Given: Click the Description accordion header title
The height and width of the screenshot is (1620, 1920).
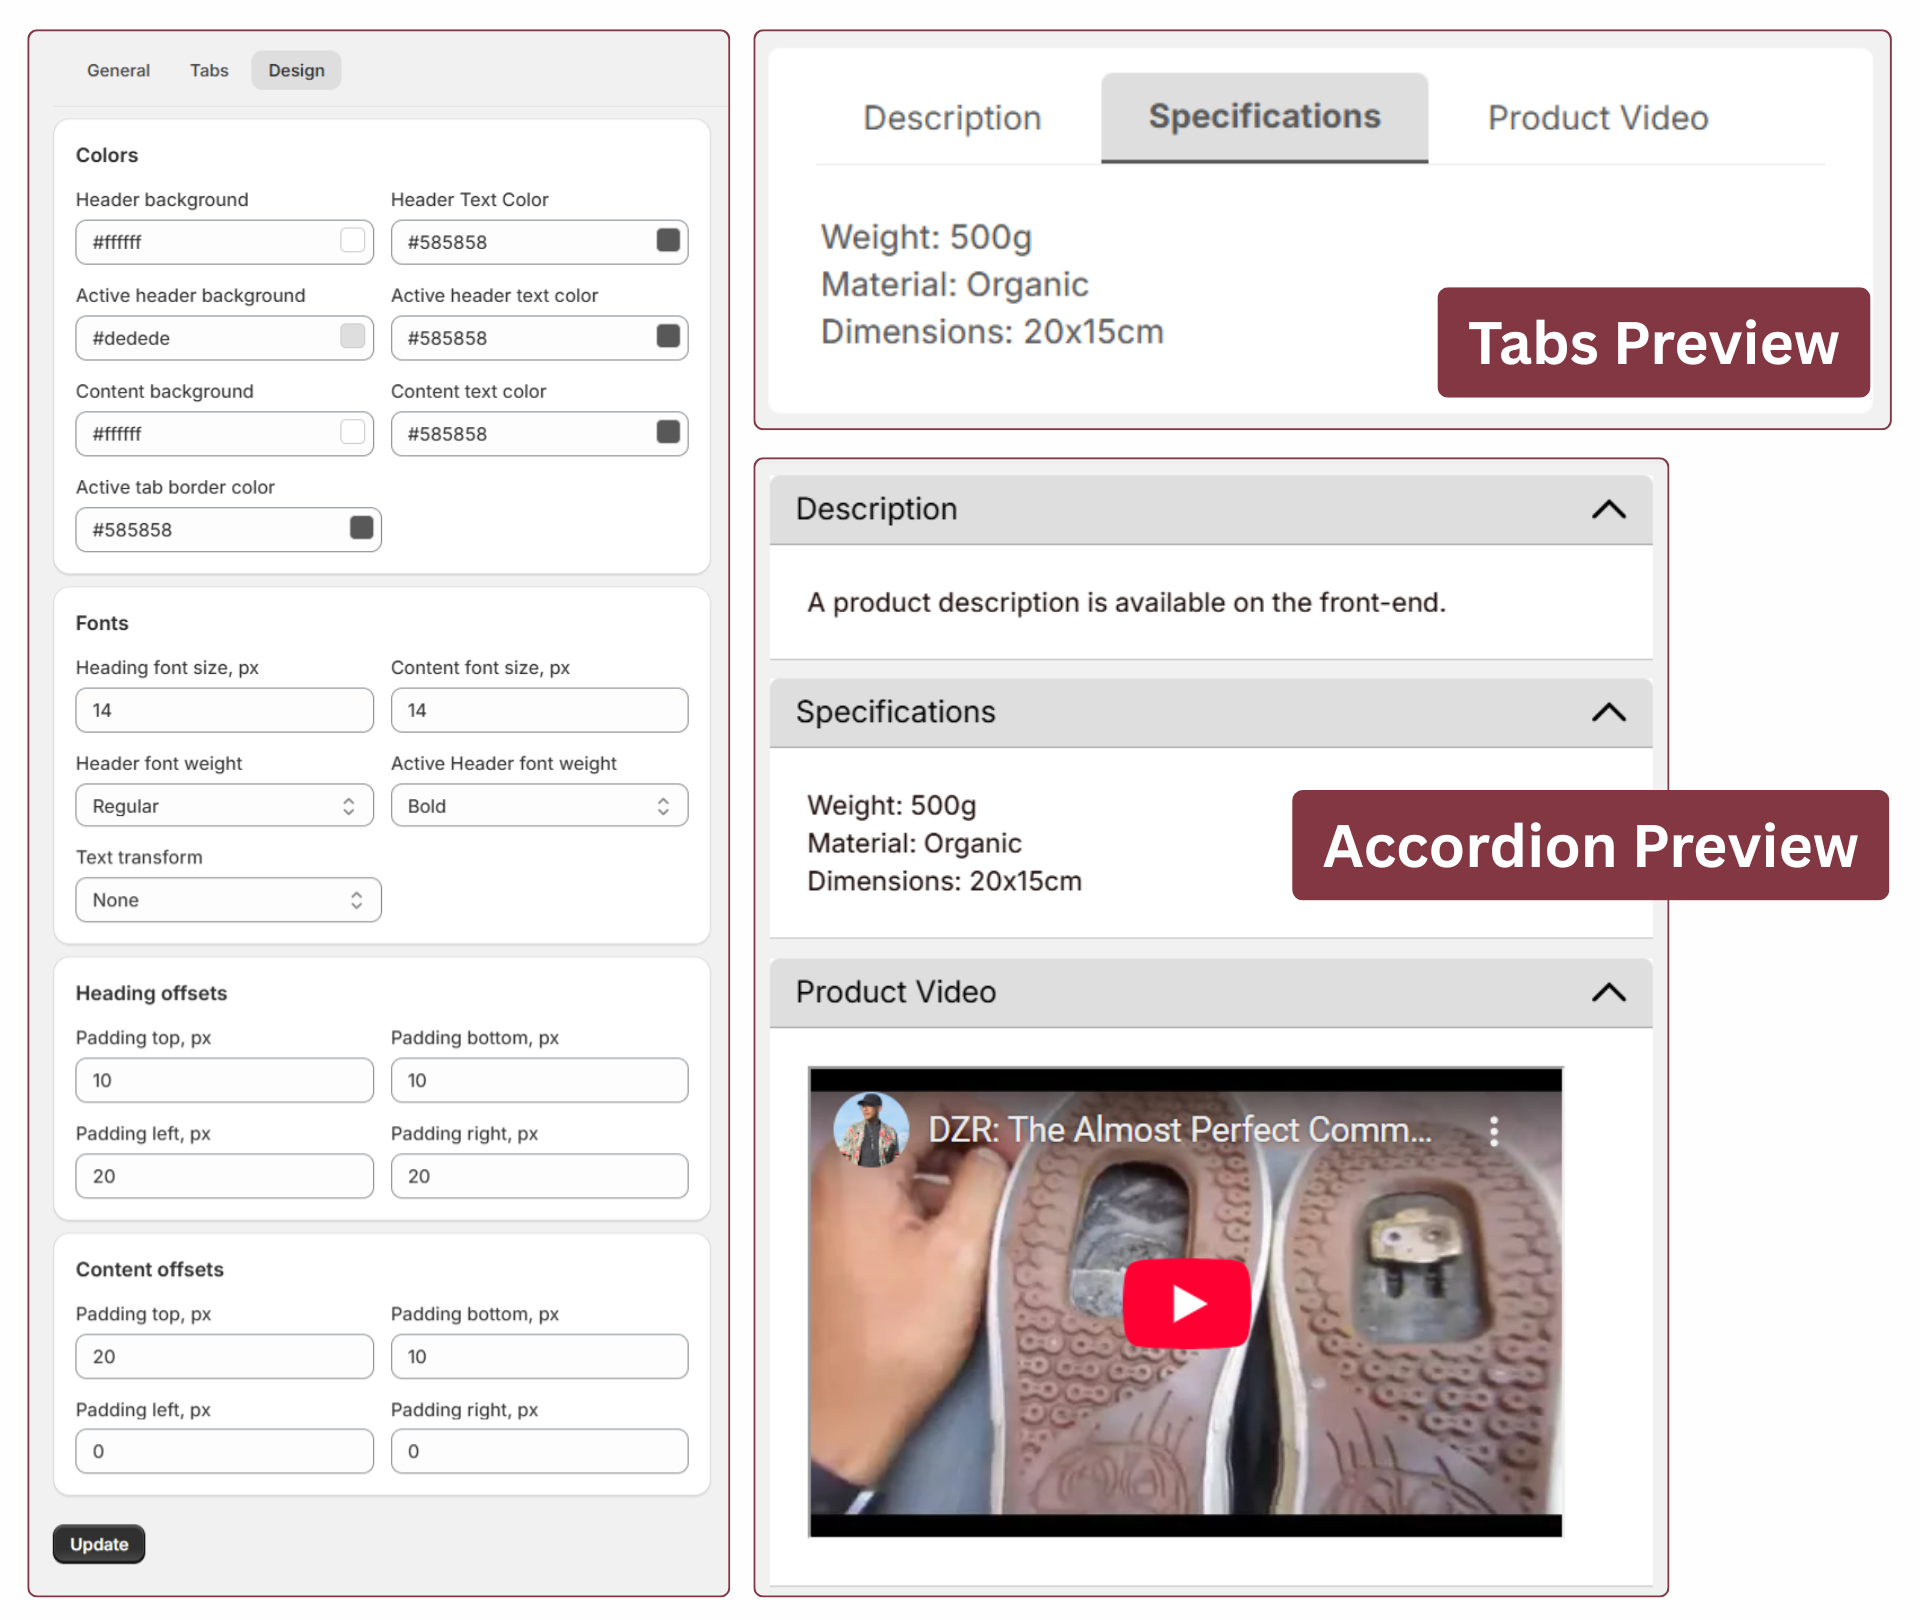Looking at the screenshot, I should pyautogui.click(x=876, y=509).
